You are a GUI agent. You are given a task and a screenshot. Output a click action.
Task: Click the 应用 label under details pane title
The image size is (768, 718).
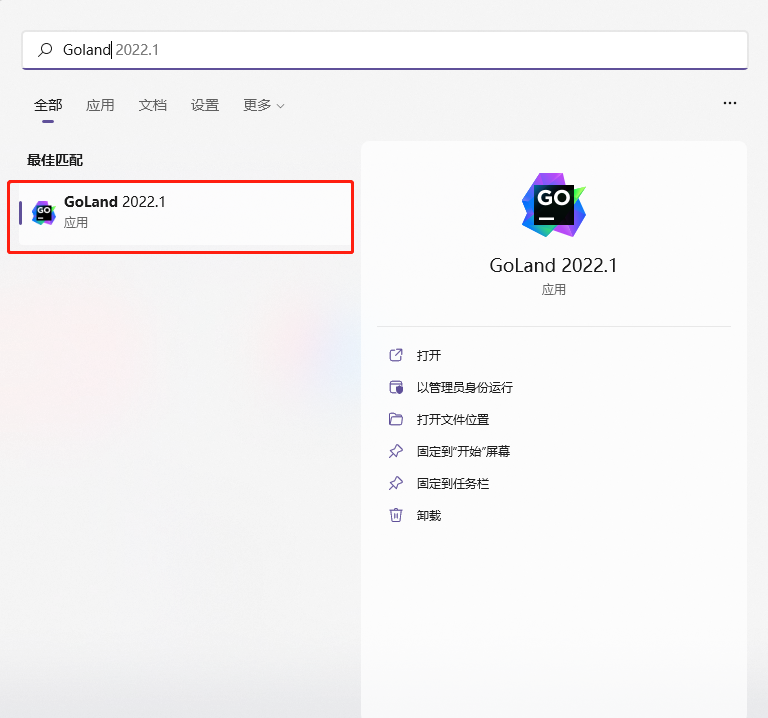[x=553, y=290]
